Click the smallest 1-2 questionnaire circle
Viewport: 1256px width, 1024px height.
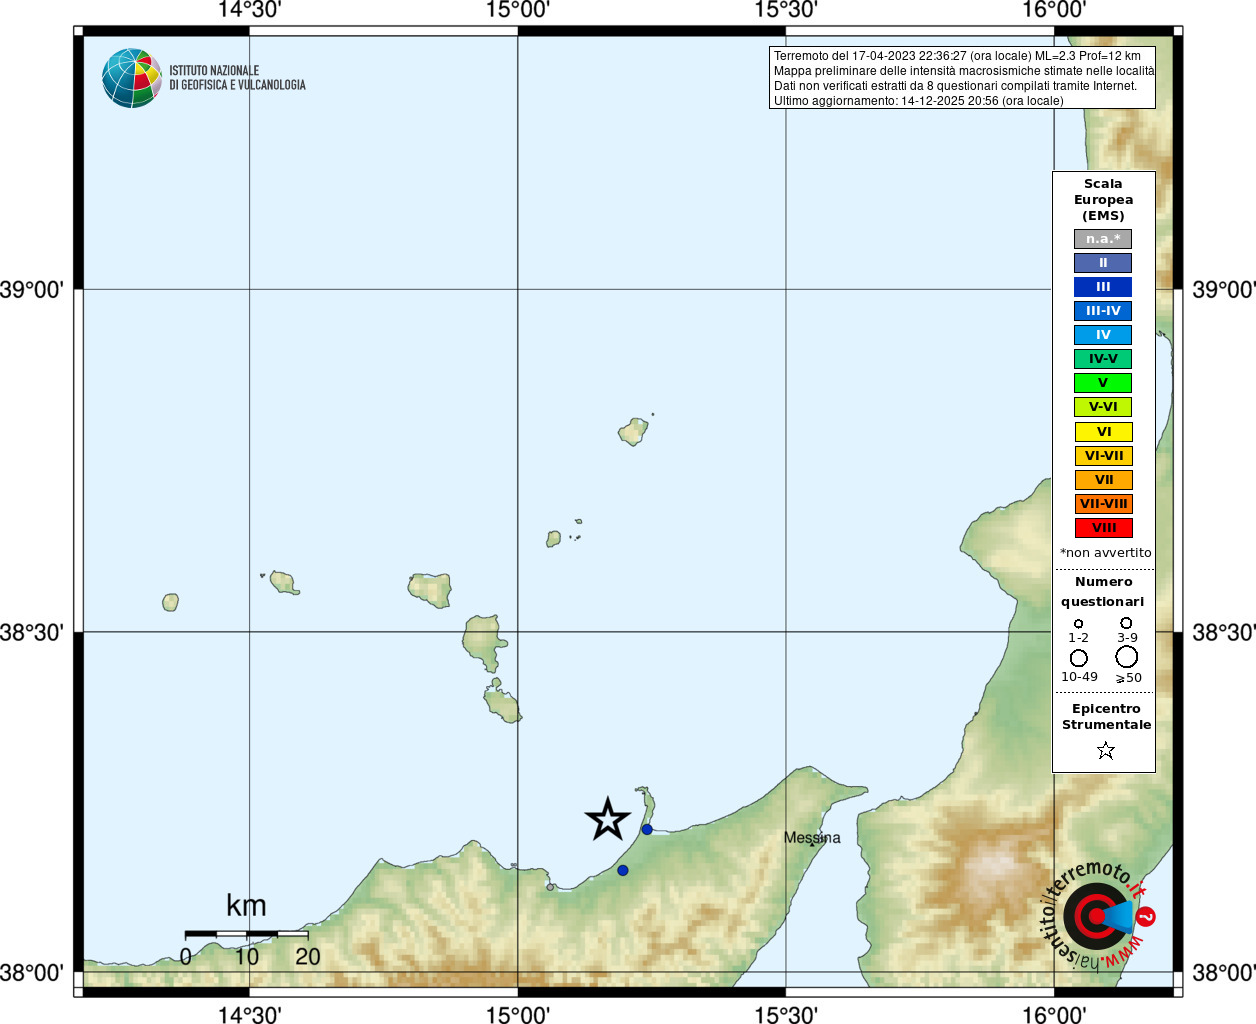(1078, 624)
